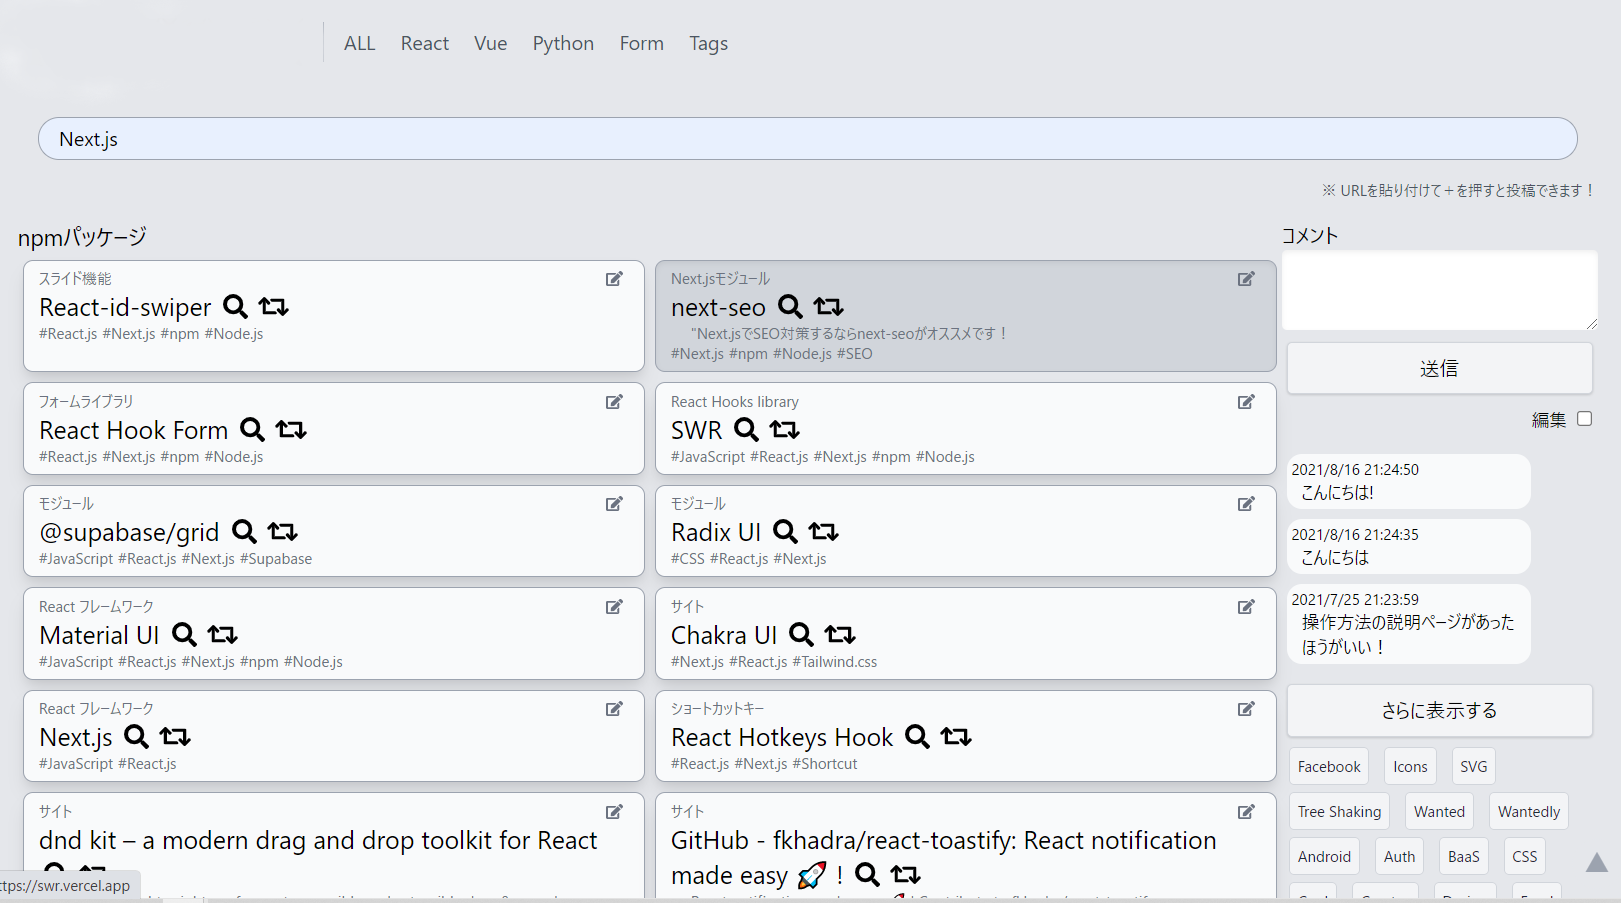Select the CSS tag
This screenshot has width=1621, height=903.
pos(1525,857)
